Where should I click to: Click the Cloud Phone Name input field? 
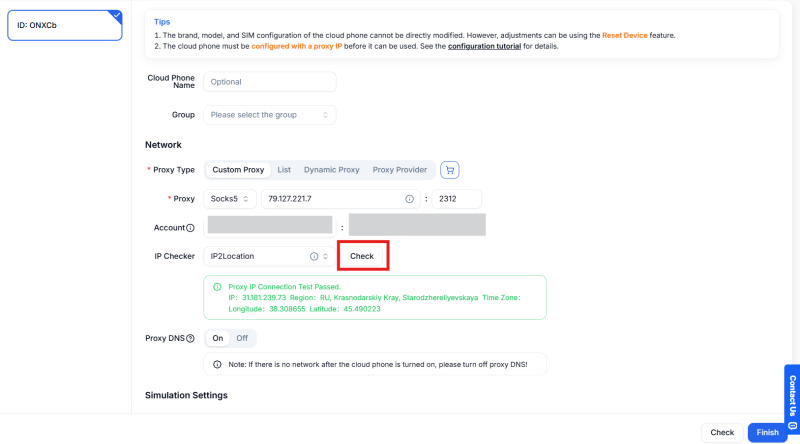click(x=269, y=82)
